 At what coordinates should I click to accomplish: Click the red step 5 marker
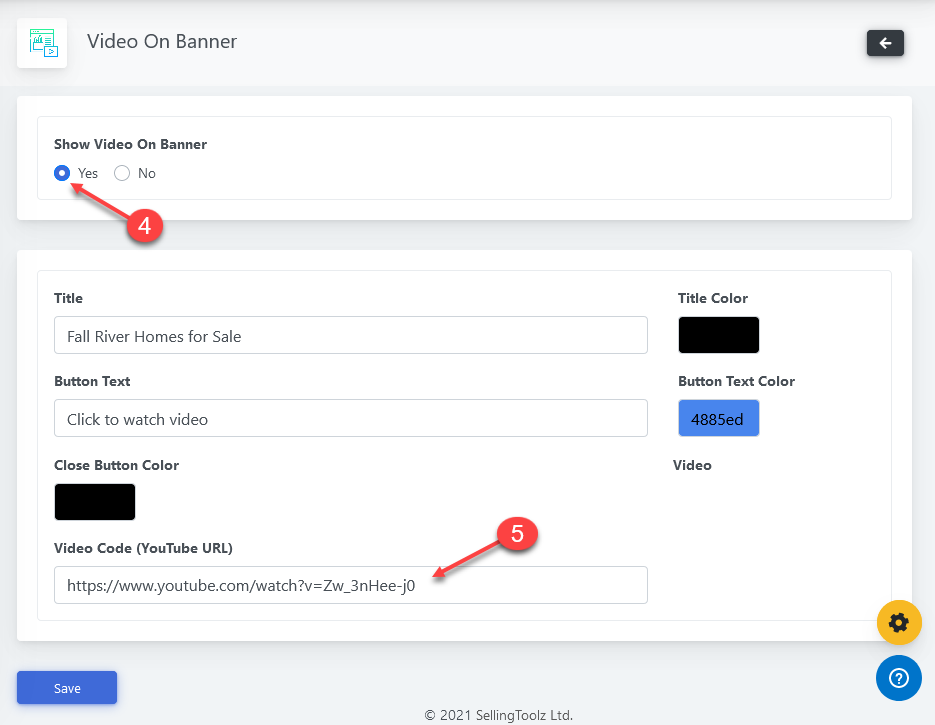pos(517,534)
